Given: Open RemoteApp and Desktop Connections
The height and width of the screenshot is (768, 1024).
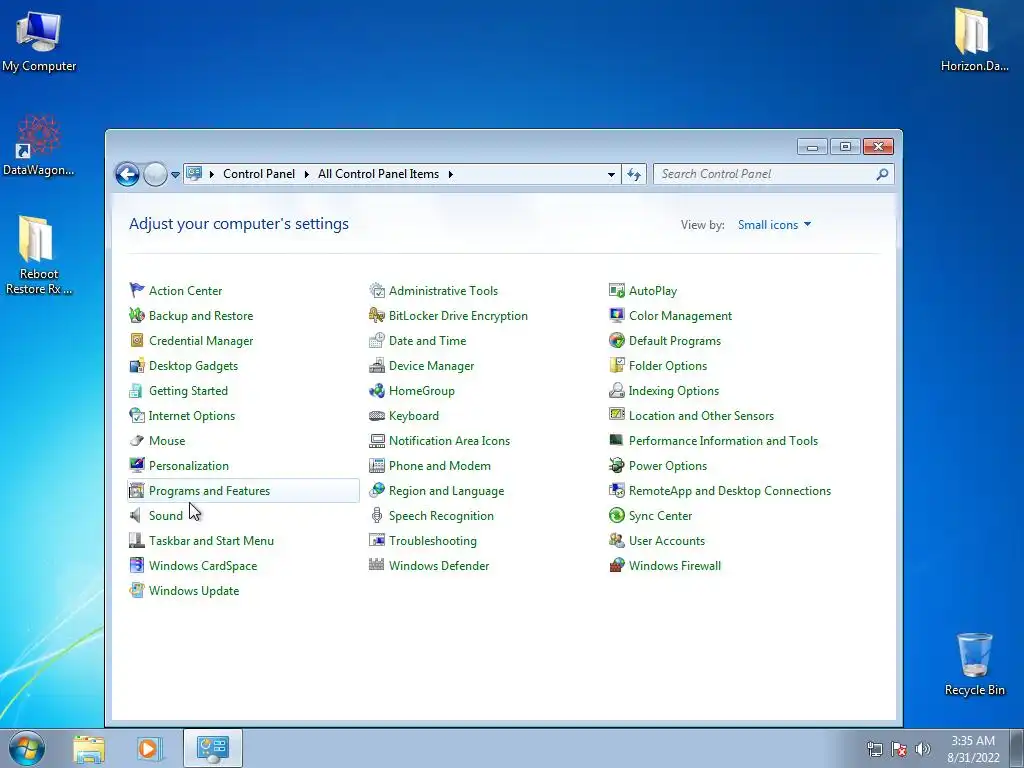Looking at the screenshot, I should click(x=729, y=490).
